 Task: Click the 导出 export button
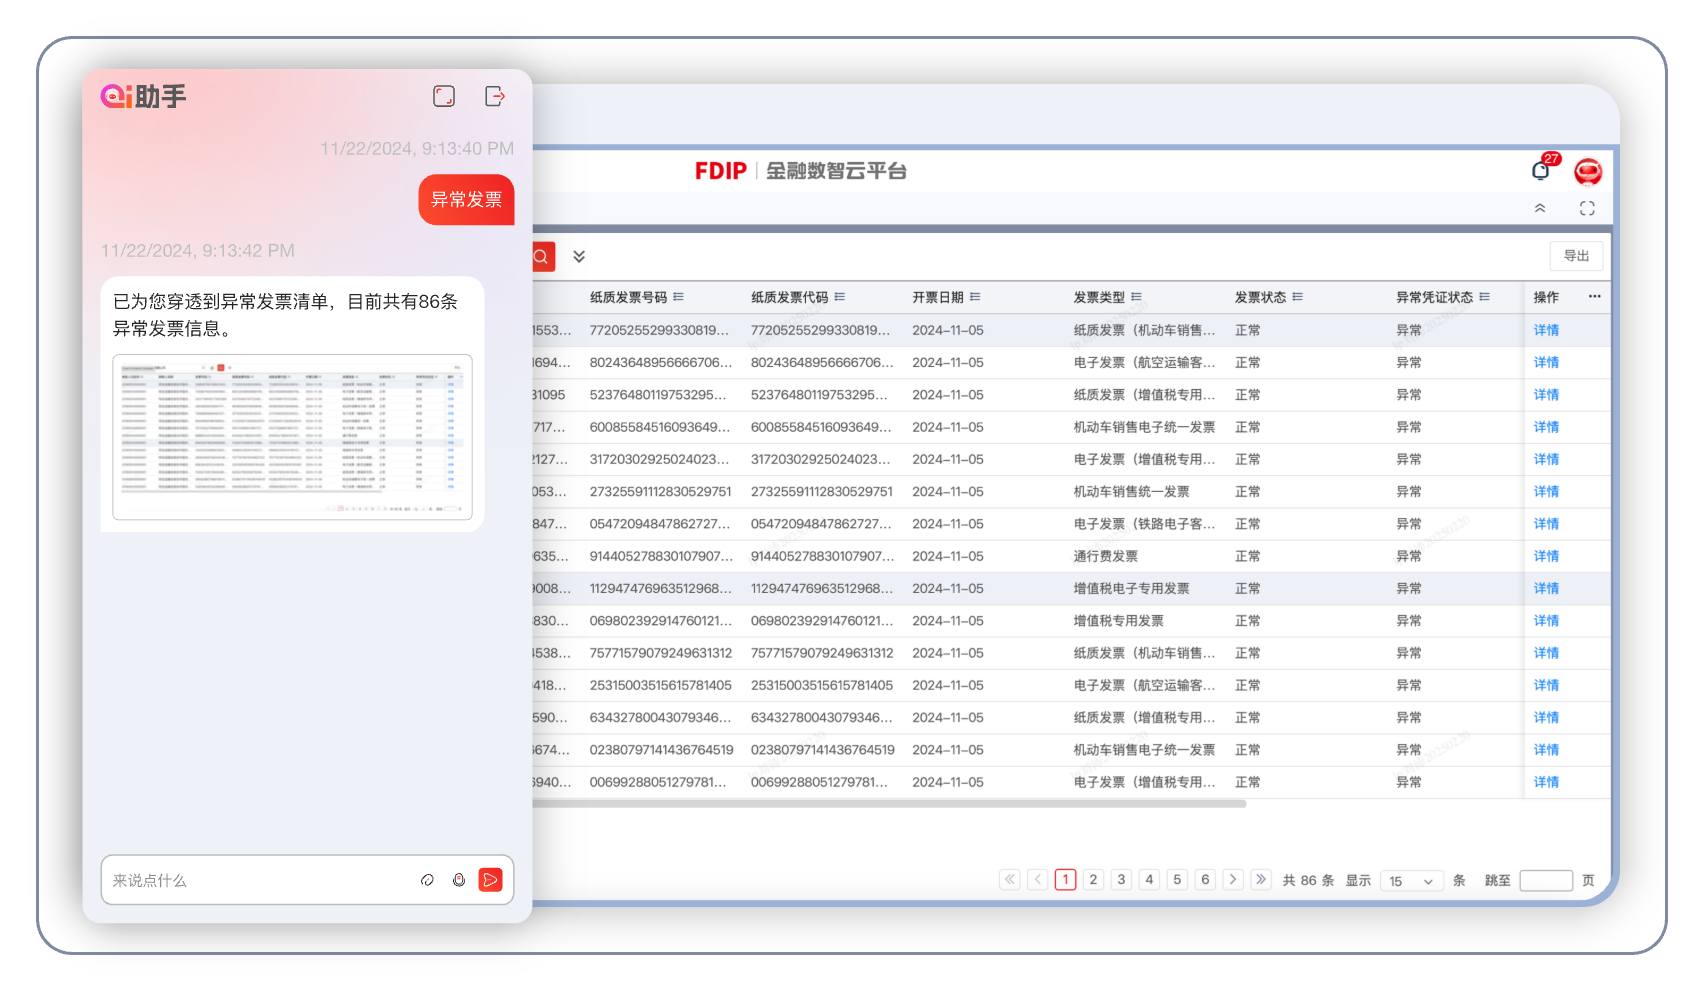[x=1576, y=256]
